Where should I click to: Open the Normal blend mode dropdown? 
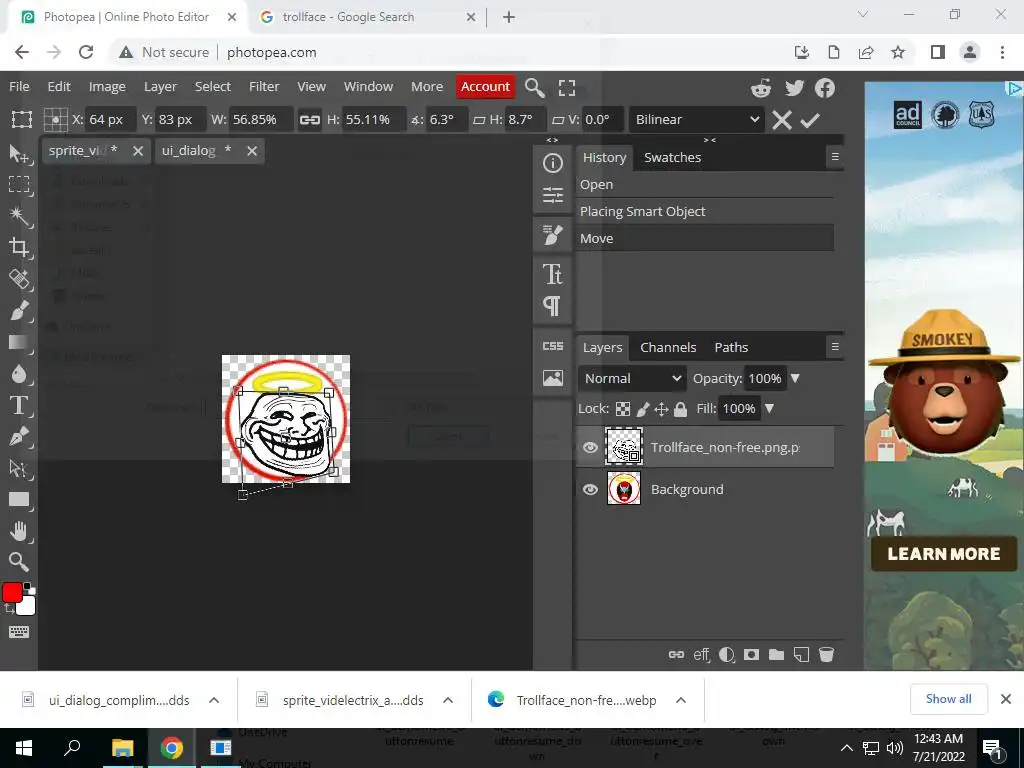632,378
